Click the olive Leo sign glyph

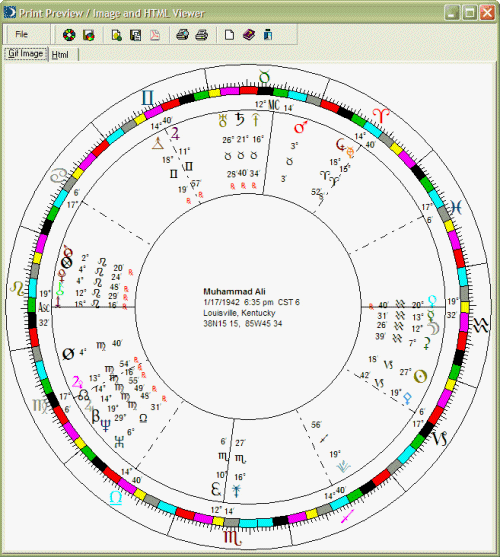click(x=17, y=288)
